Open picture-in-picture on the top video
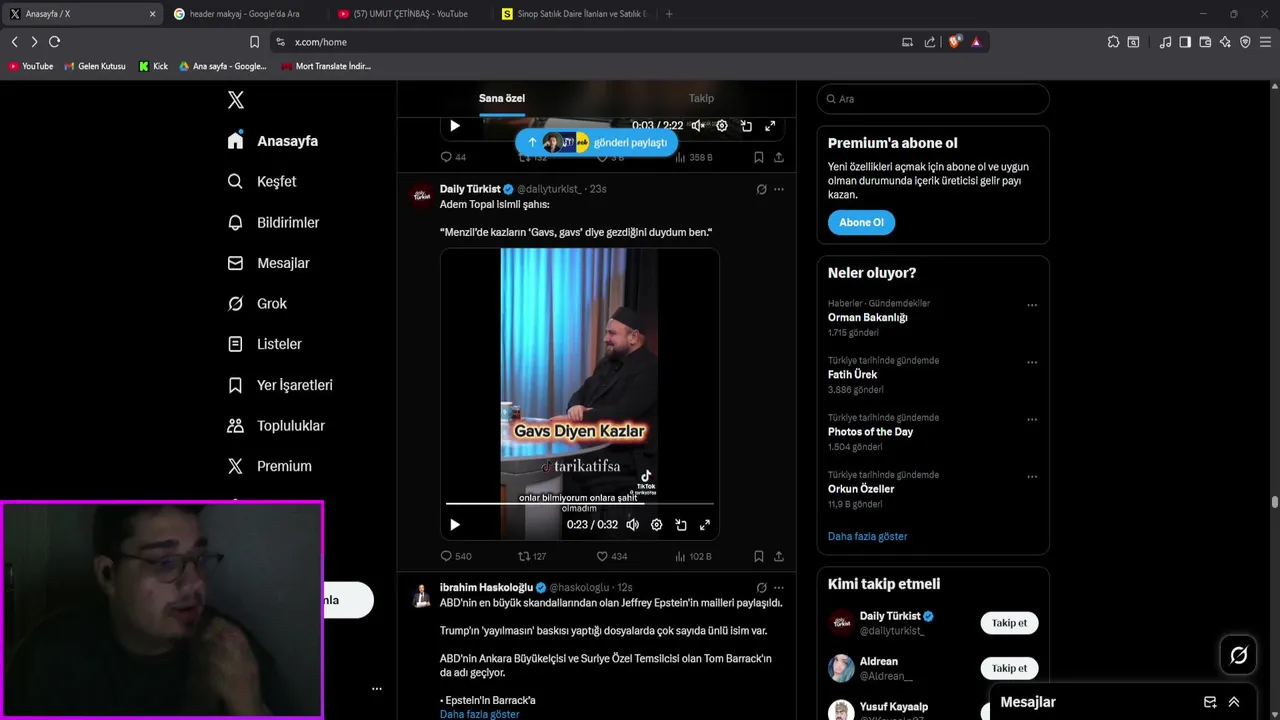The height and width of the screenshot is (720, 1280). [x=746, y=126]
